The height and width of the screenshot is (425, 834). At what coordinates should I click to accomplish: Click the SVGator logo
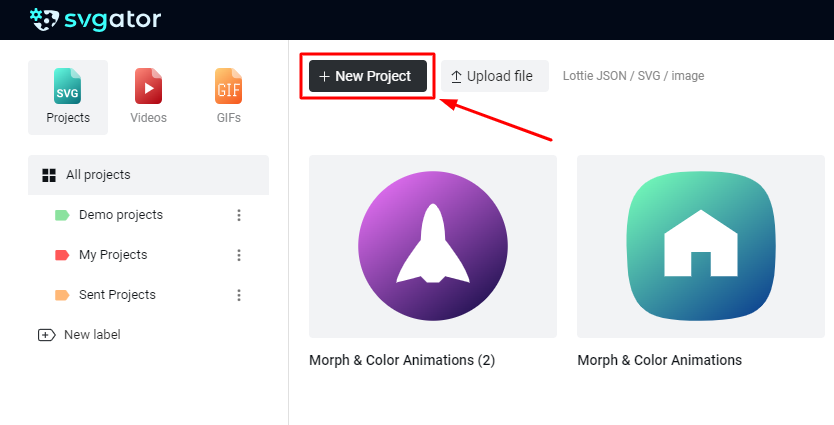95,20
